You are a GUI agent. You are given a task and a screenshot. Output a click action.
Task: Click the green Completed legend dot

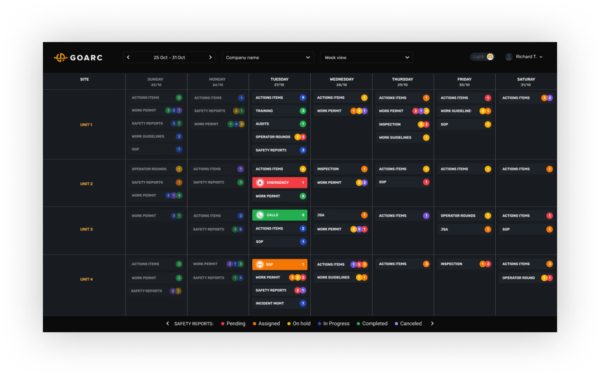[x=358, y=324]
